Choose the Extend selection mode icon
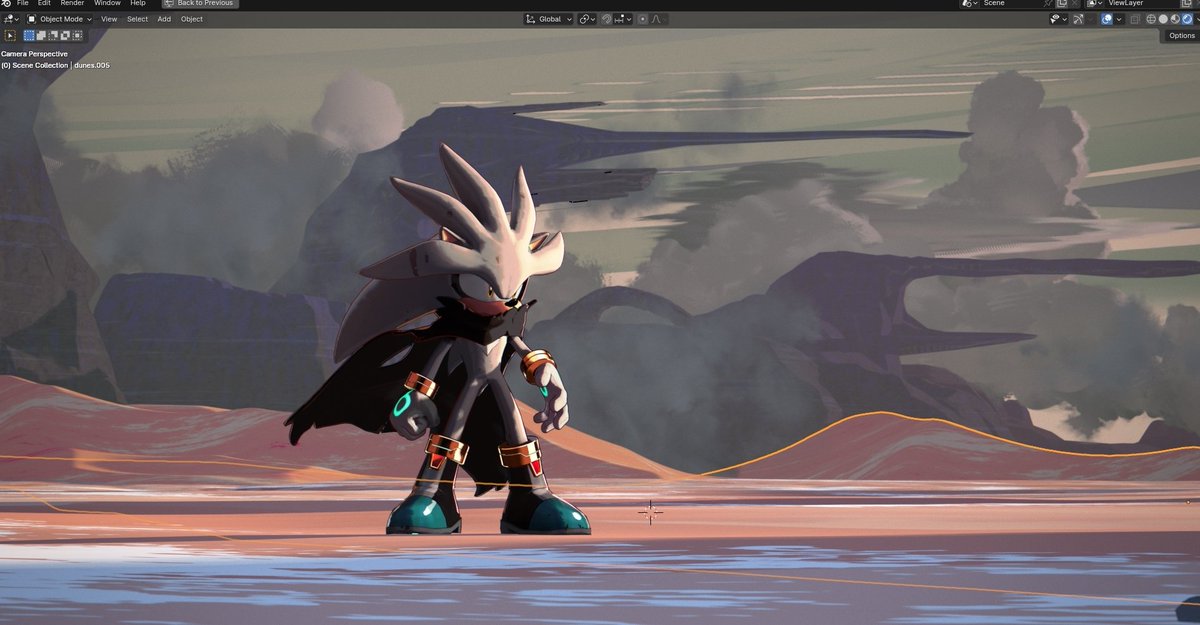Screen dimensions: 1200x625 (x=41, y=35)
